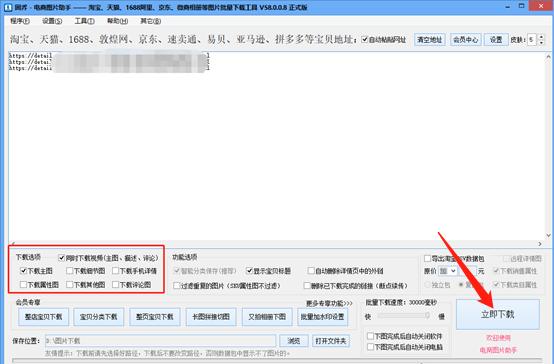Expand 更多专享功能>>> link
Image resolution: width=554 pixels, height=364 pixels.
click(x=329, y=303)
